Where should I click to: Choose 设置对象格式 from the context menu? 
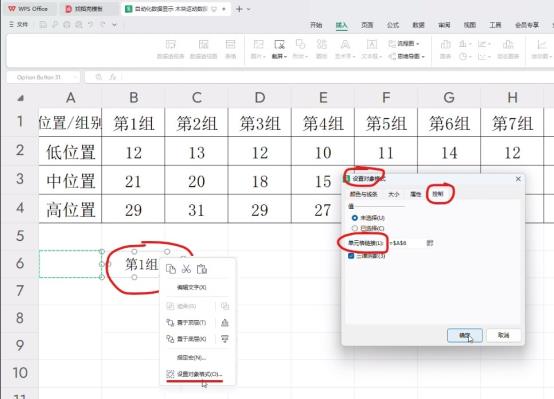tap(194, 374)
